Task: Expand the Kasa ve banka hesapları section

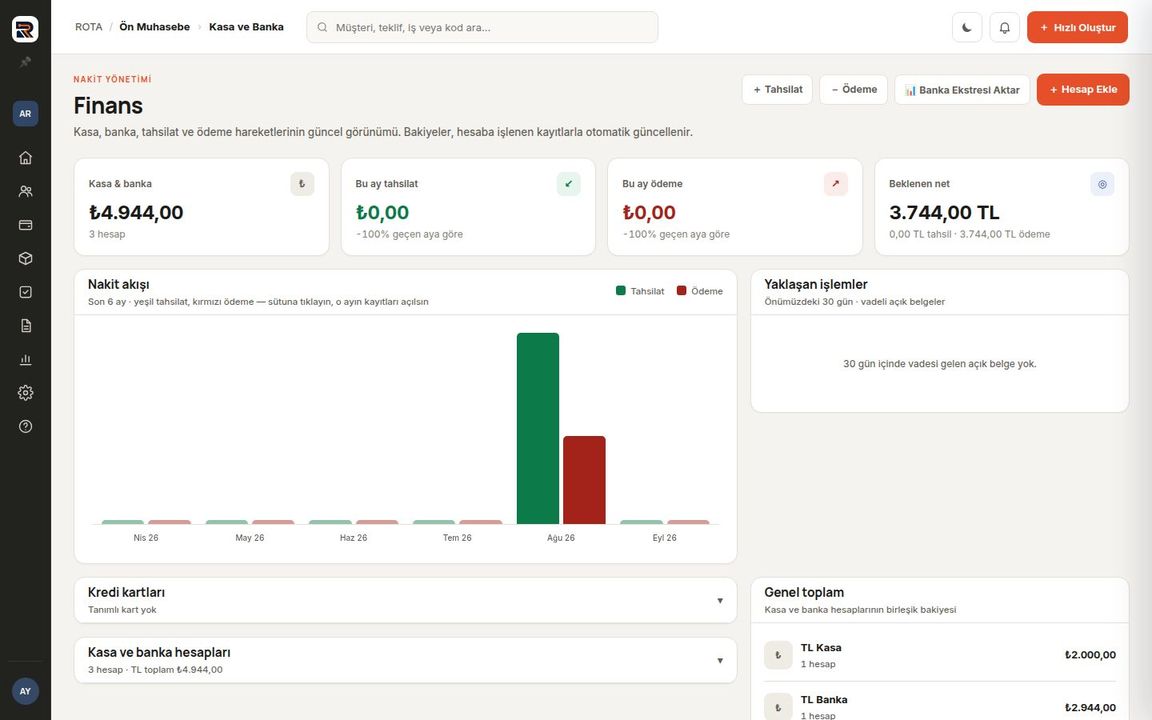Action: [x=406, y=660]
